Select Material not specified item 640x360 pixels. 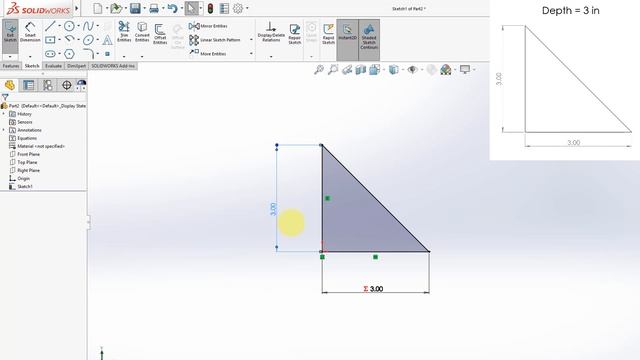(x=37, y=146)
